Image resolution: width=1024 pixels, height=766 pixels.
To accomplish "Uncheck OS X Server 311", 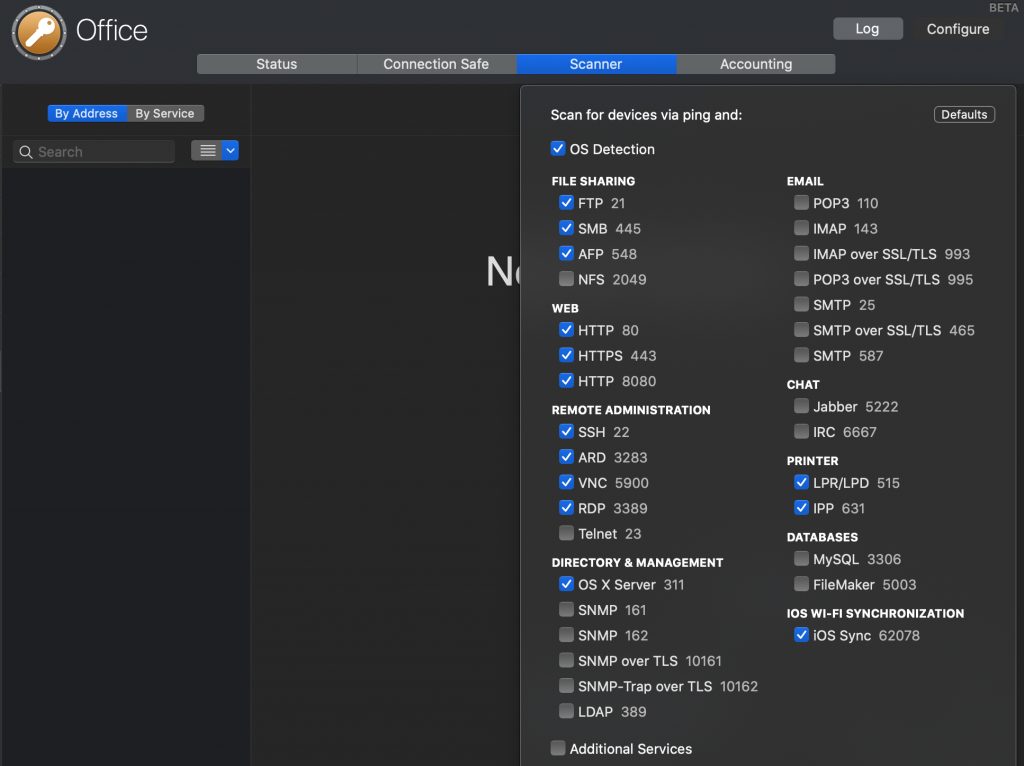I will (566, 584).
